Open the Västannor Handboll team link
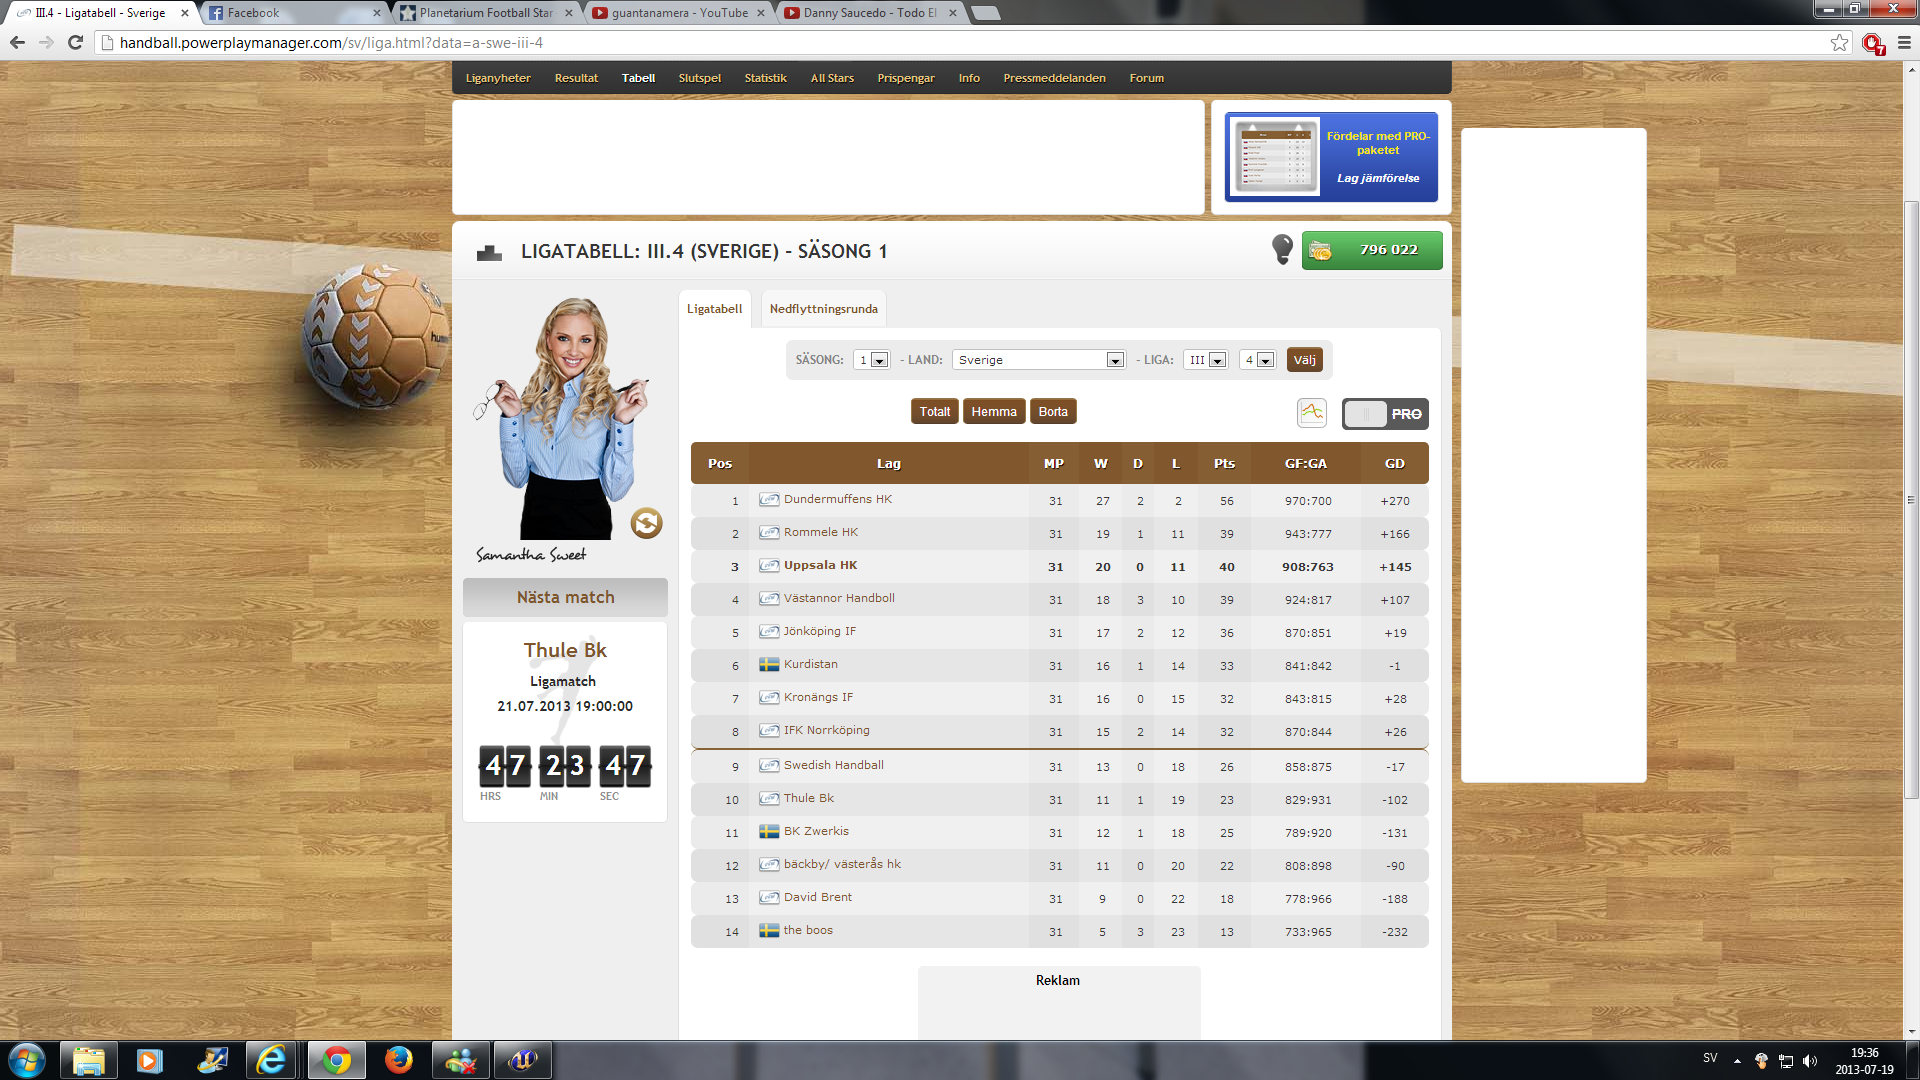Image resolution: width=1920 pixels, height=1080 pixels. click(x=839, y=598)
